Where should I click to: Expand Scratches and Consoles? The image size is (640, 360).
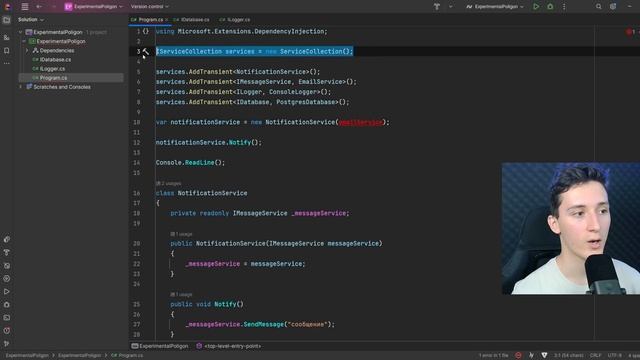pyautogui.click(x=20, y=87)
